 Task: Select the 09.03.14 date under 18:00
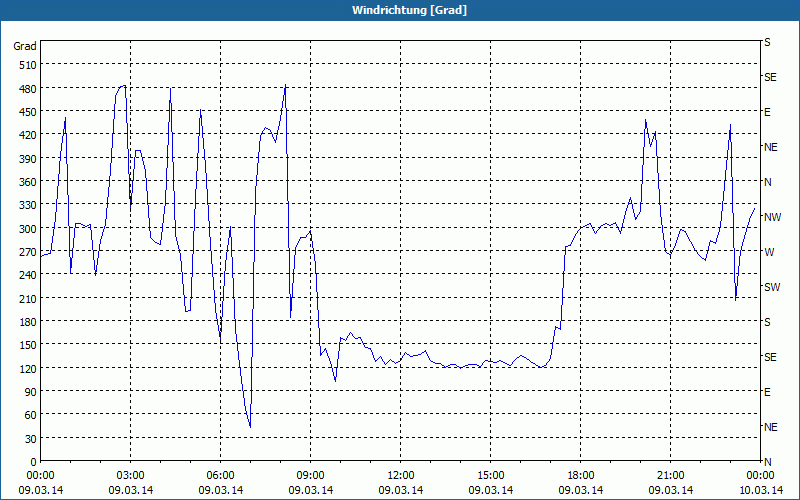tap(581, 490)
